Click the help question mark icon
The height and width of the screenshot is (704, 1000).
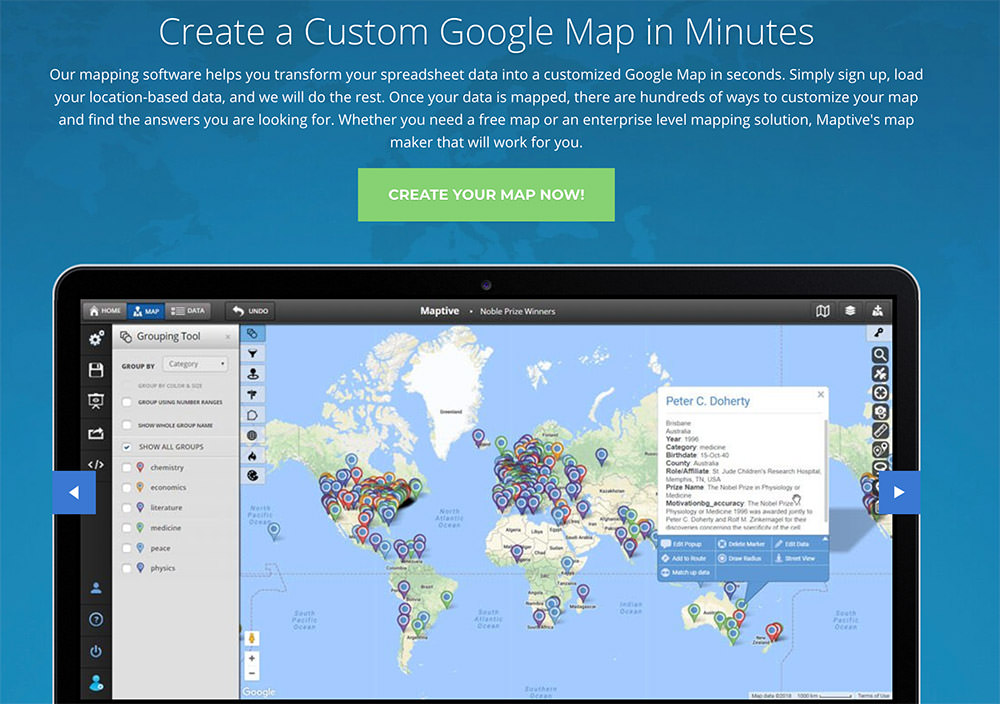tap(96, 619)
